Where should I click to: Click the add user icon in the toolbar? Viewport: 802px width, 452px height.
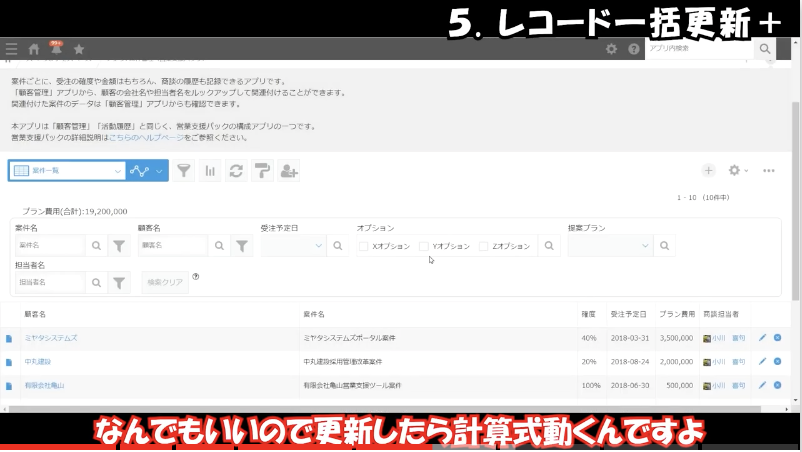click(x=289, y=171)
